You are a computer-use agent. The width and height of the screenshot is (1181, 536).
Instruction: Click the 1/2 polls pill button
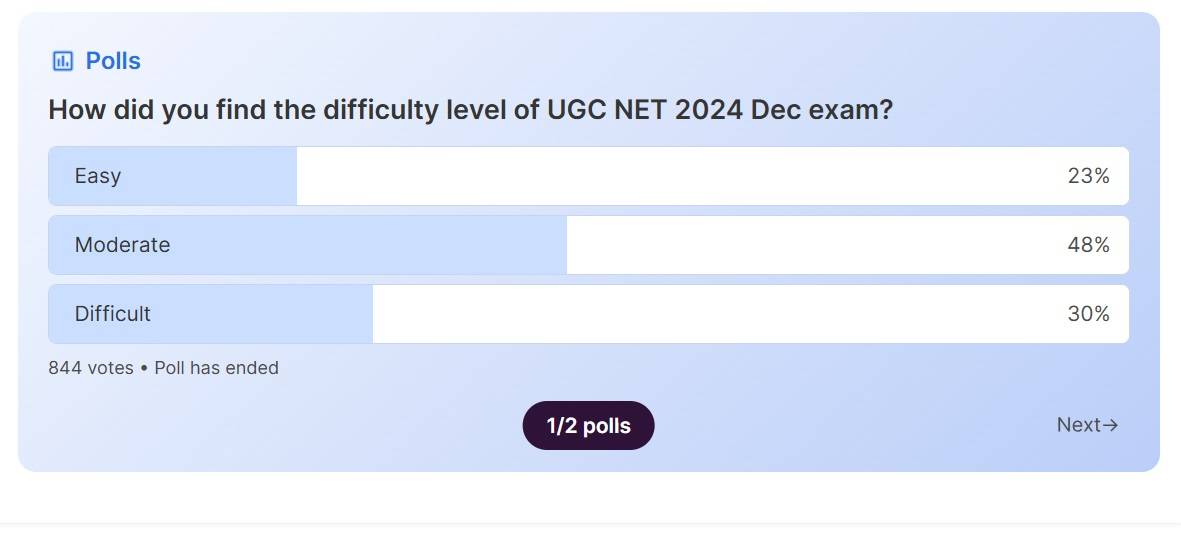coord(588,426)
